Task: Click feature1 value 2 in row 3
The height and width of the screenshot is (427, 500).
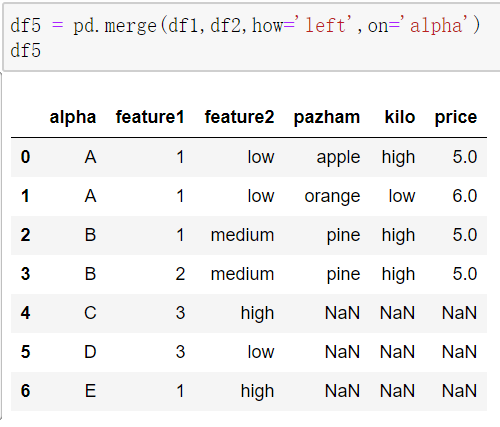Action: pos(180,274)
